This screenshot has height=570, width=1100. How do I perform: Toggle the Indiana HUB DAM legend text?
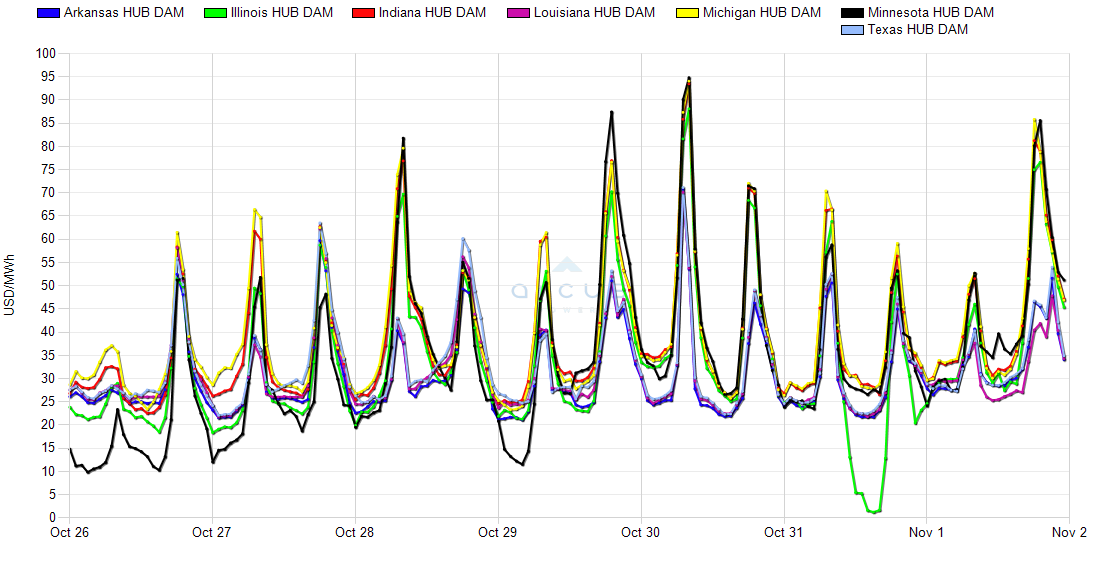coord(433,13)
